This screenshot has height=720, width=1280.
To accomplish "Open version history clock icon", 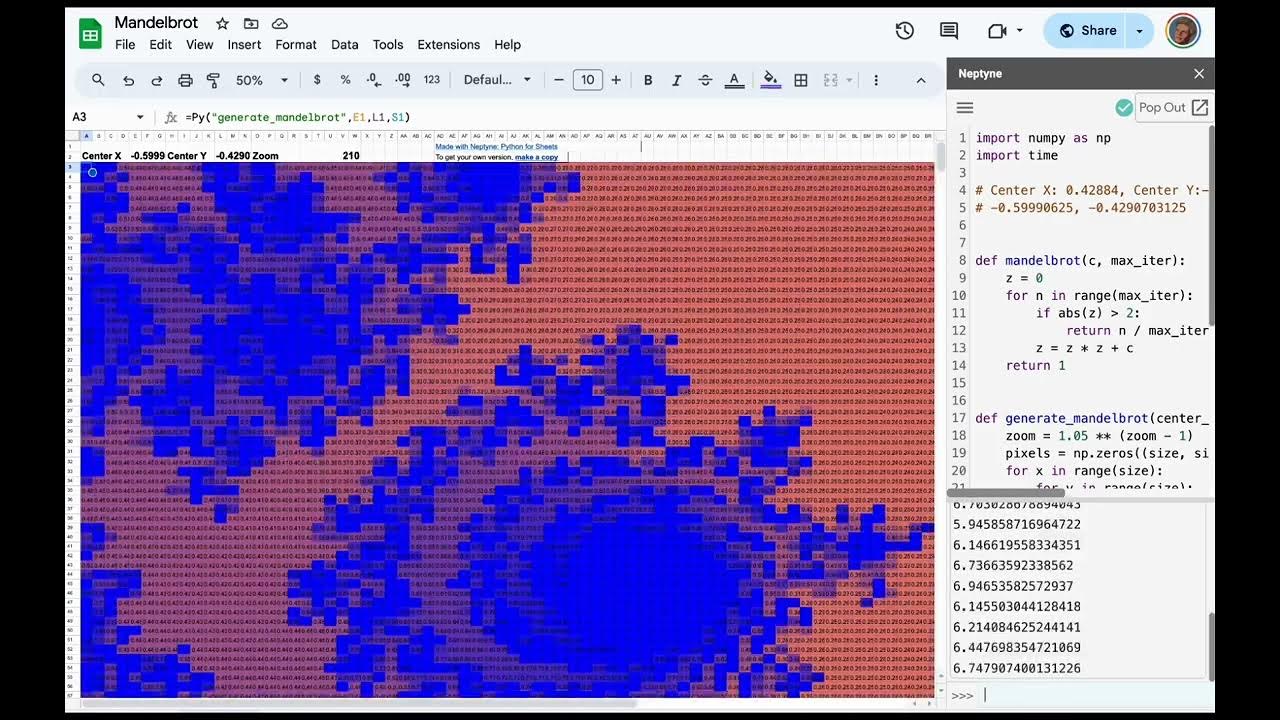I will click(904, 31).
